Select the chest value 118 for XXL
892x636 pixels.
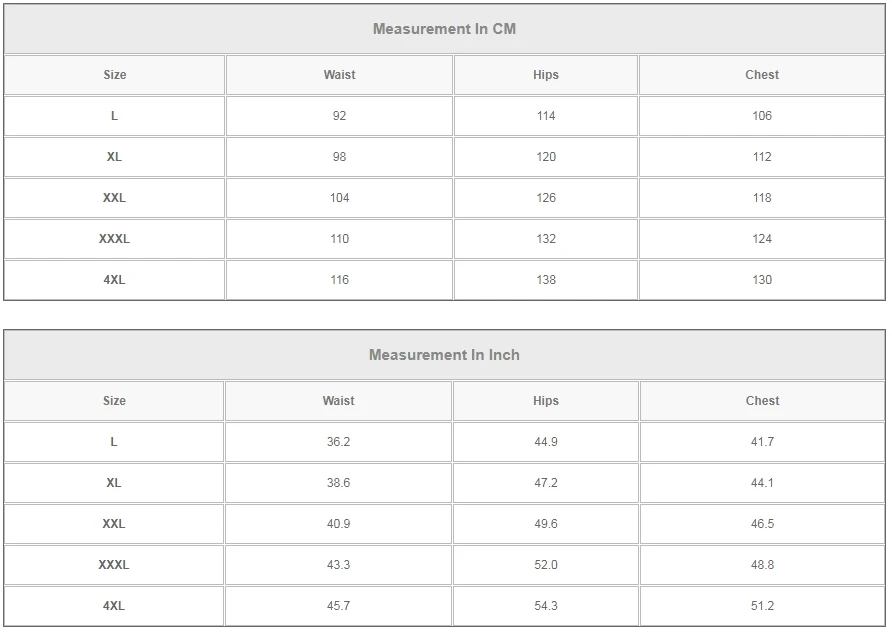point(762,198)
